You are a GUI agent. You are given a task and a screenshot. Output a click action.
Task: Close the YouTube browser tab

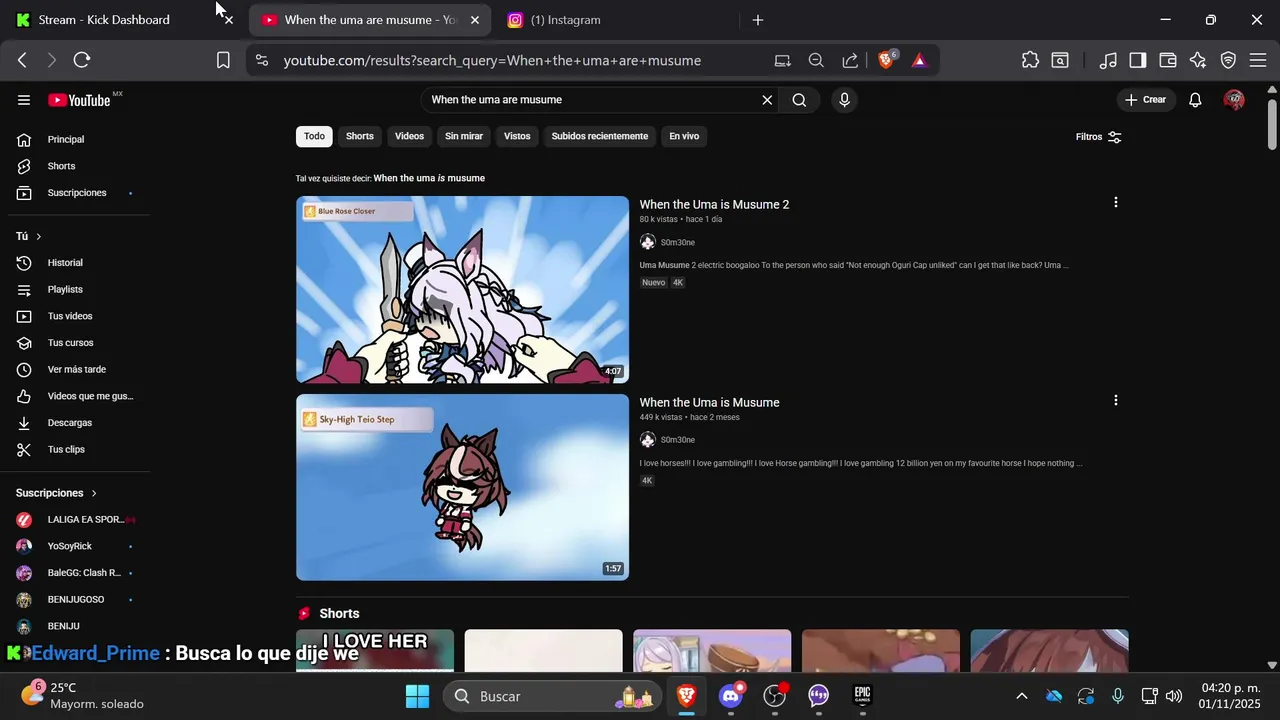click(x=475, y=20)
